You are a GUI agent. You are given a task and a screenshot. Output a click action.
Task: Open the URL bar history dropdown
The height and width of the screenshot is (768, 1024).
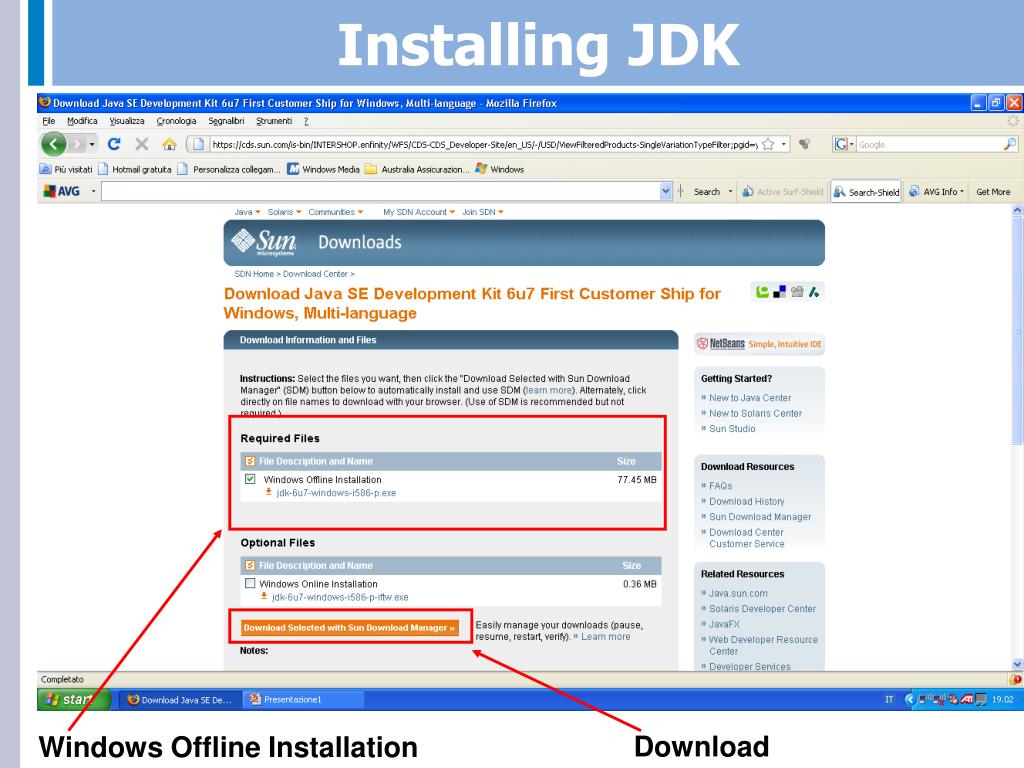click(784, 144)
